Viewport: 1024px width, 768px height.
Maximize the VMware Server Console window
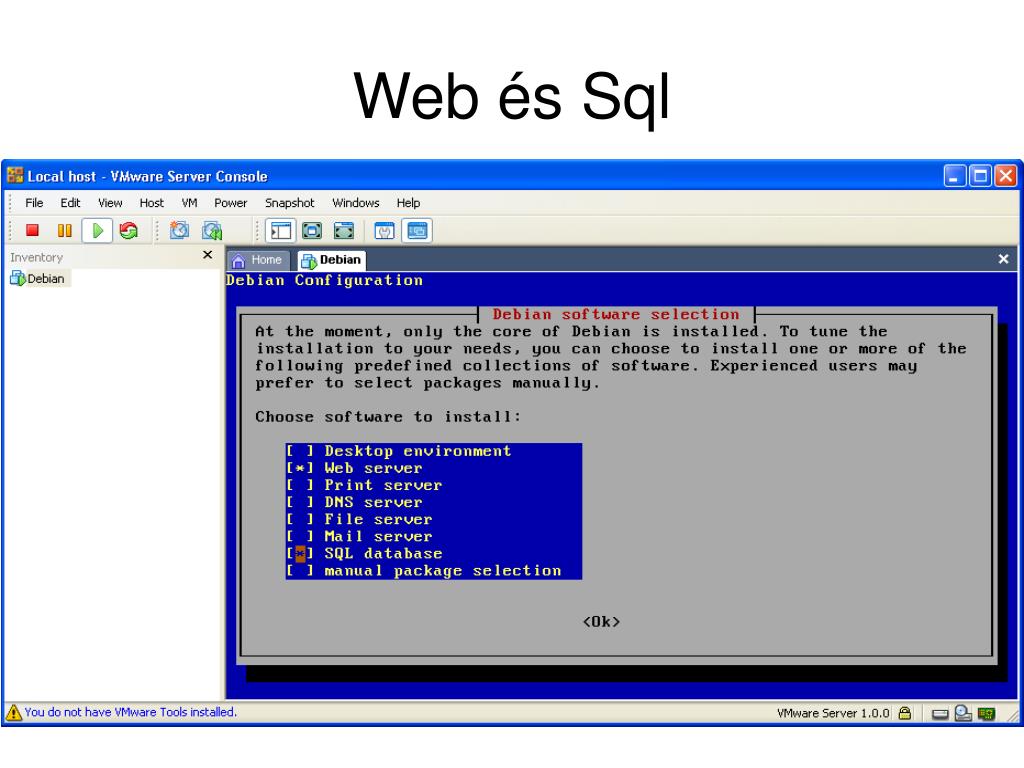pyautogui.click(x=980, y=176)
